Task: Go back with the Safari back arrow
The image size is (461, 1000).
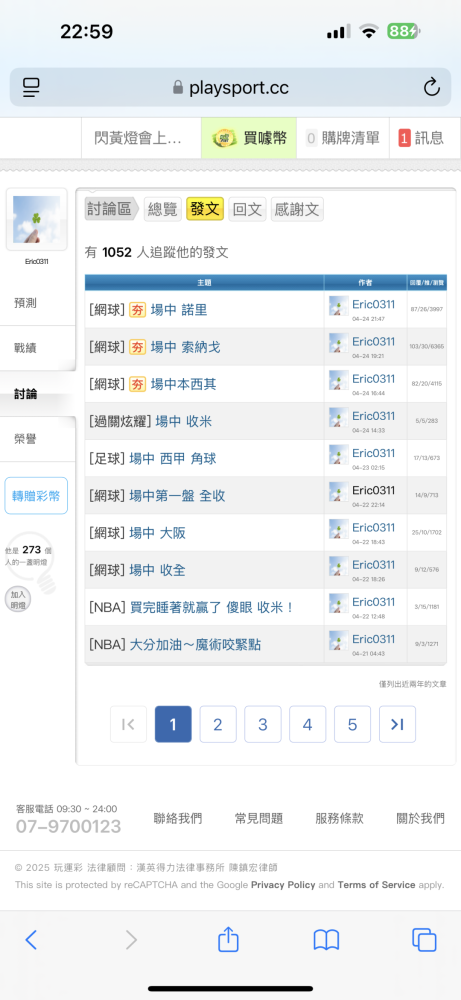Action: [x=31, y=940]
